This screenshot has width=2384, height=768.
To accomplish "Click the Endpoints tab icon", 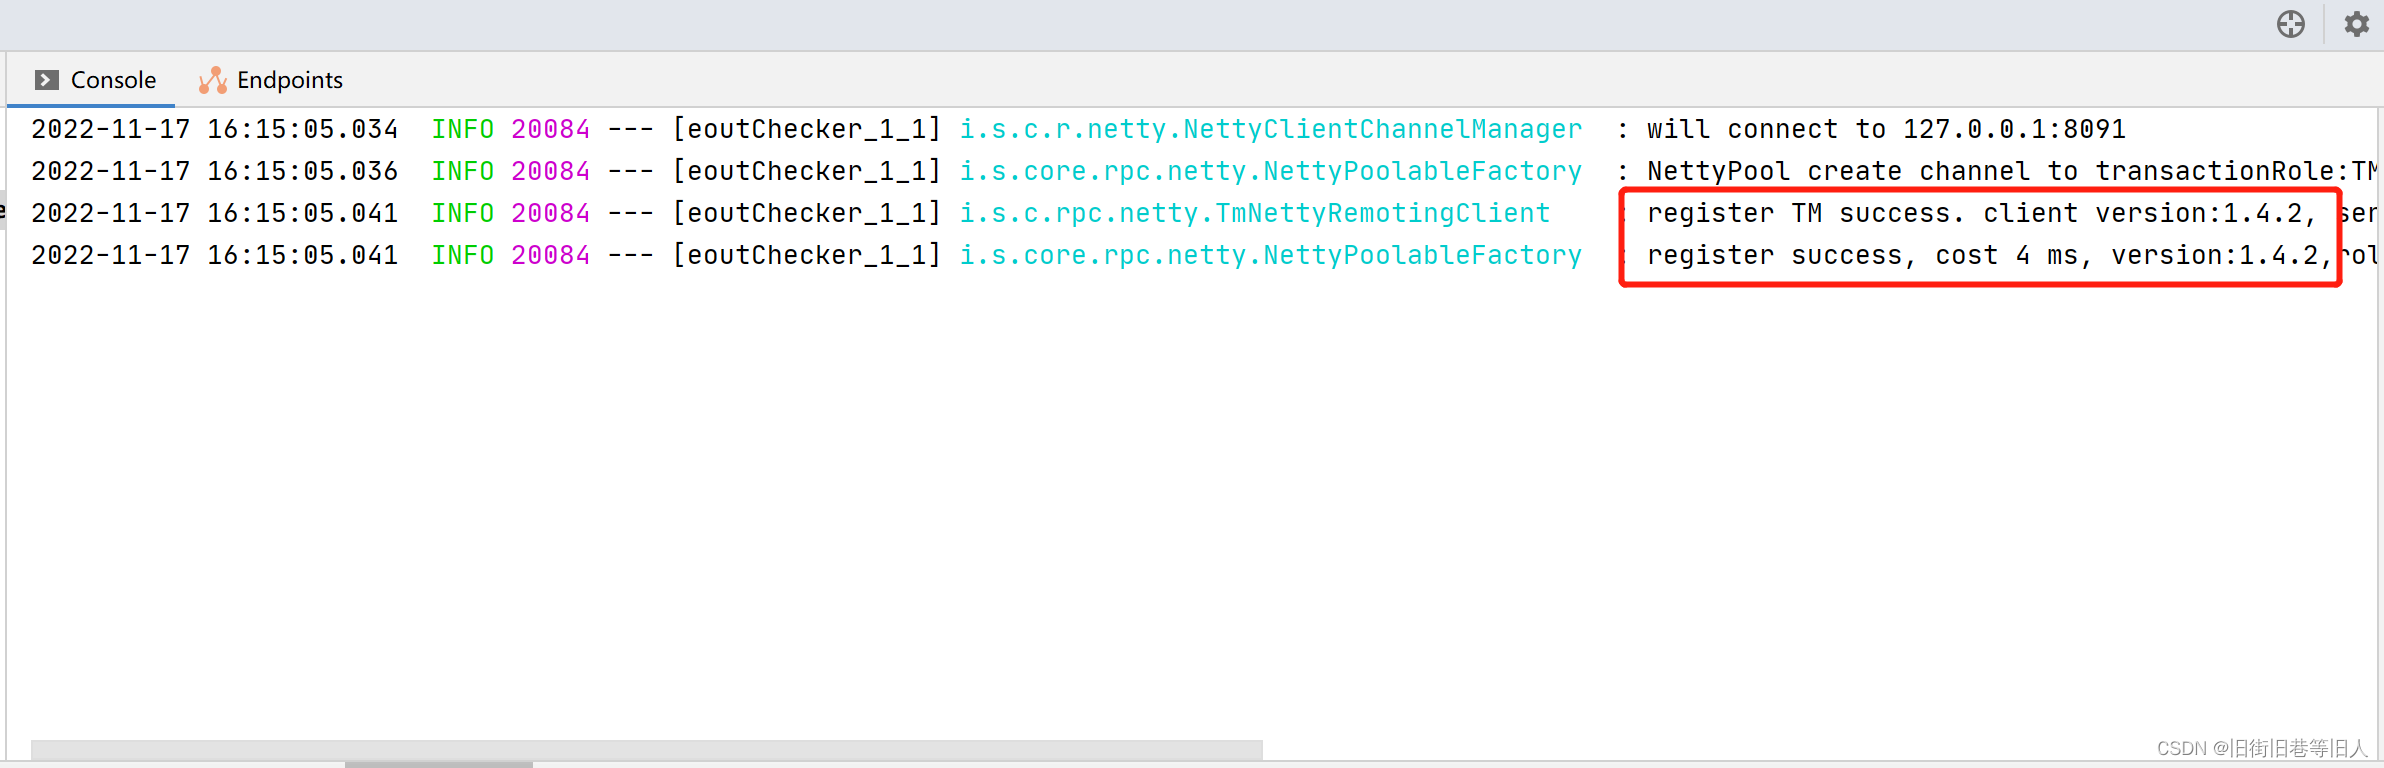I will pyautogui.click(x=212, y=80).
